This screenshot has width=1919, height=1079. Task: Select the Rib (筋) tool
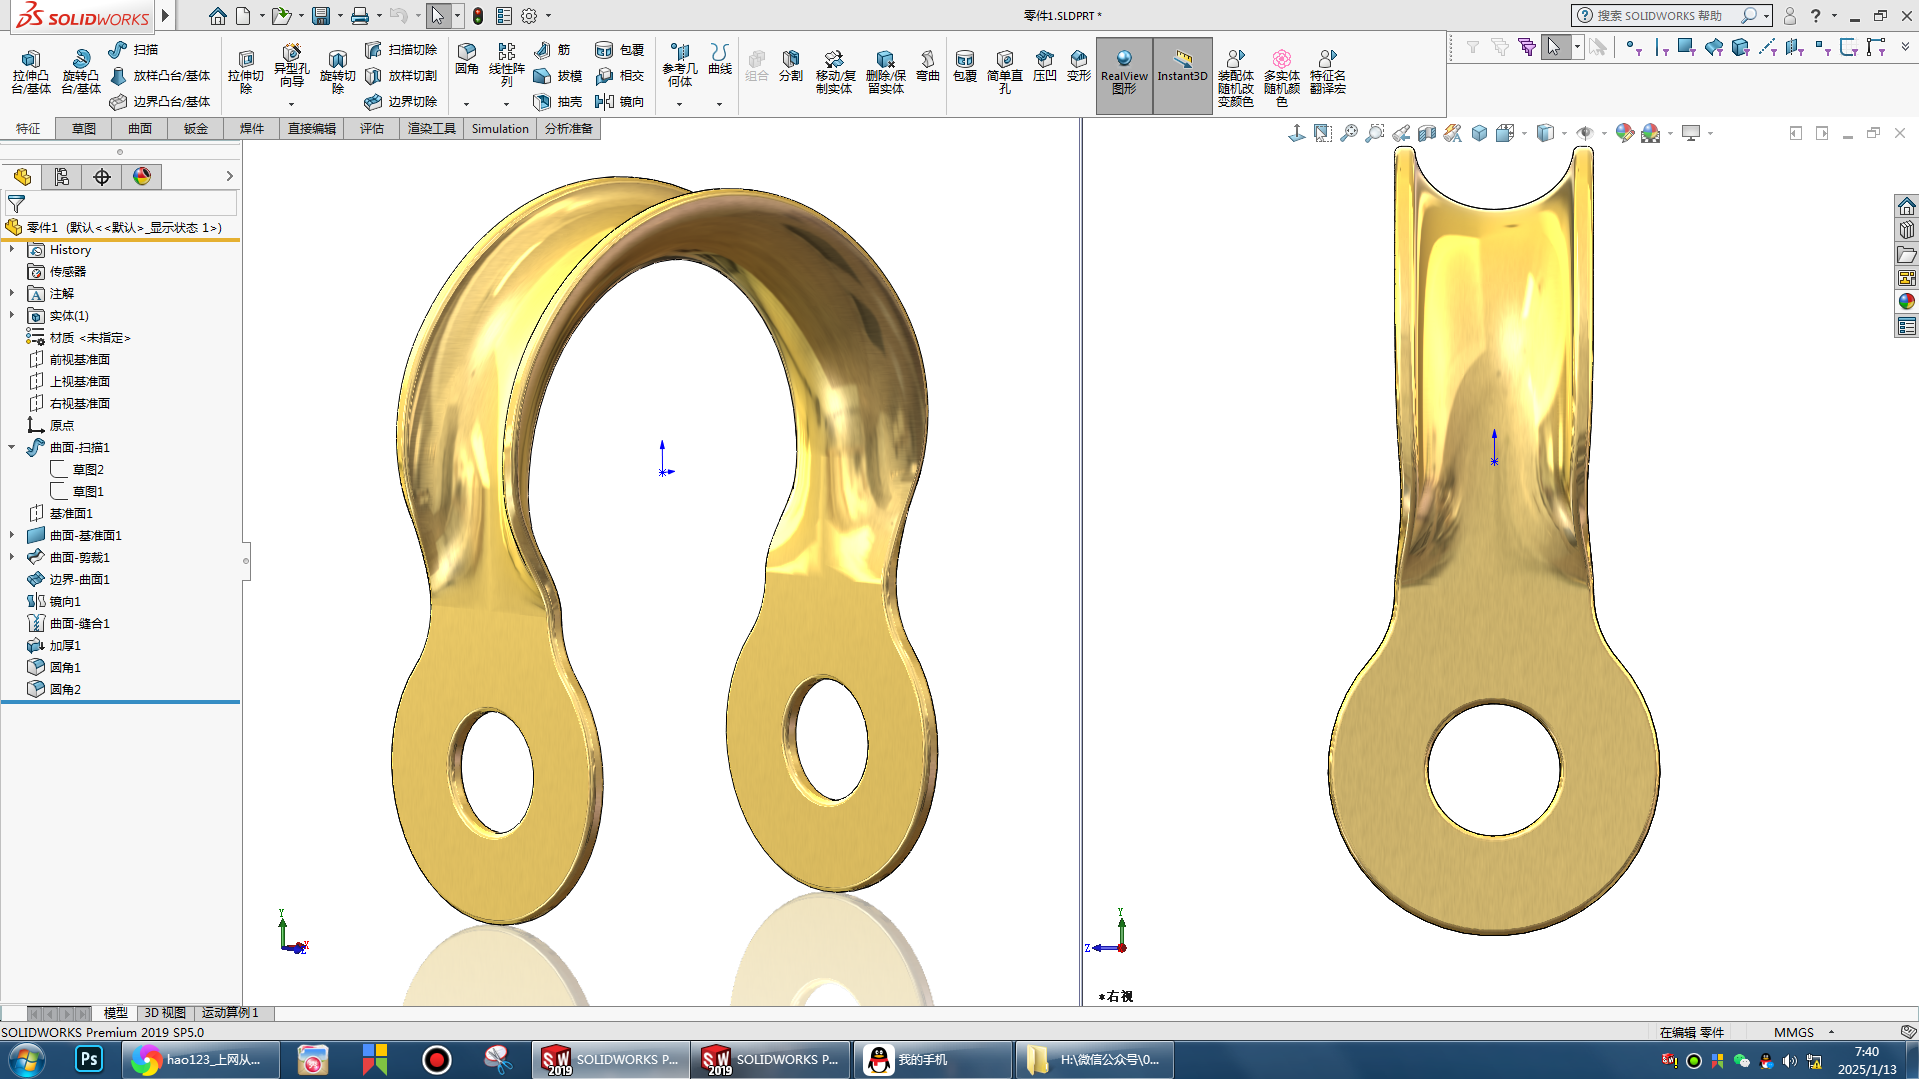552,49
